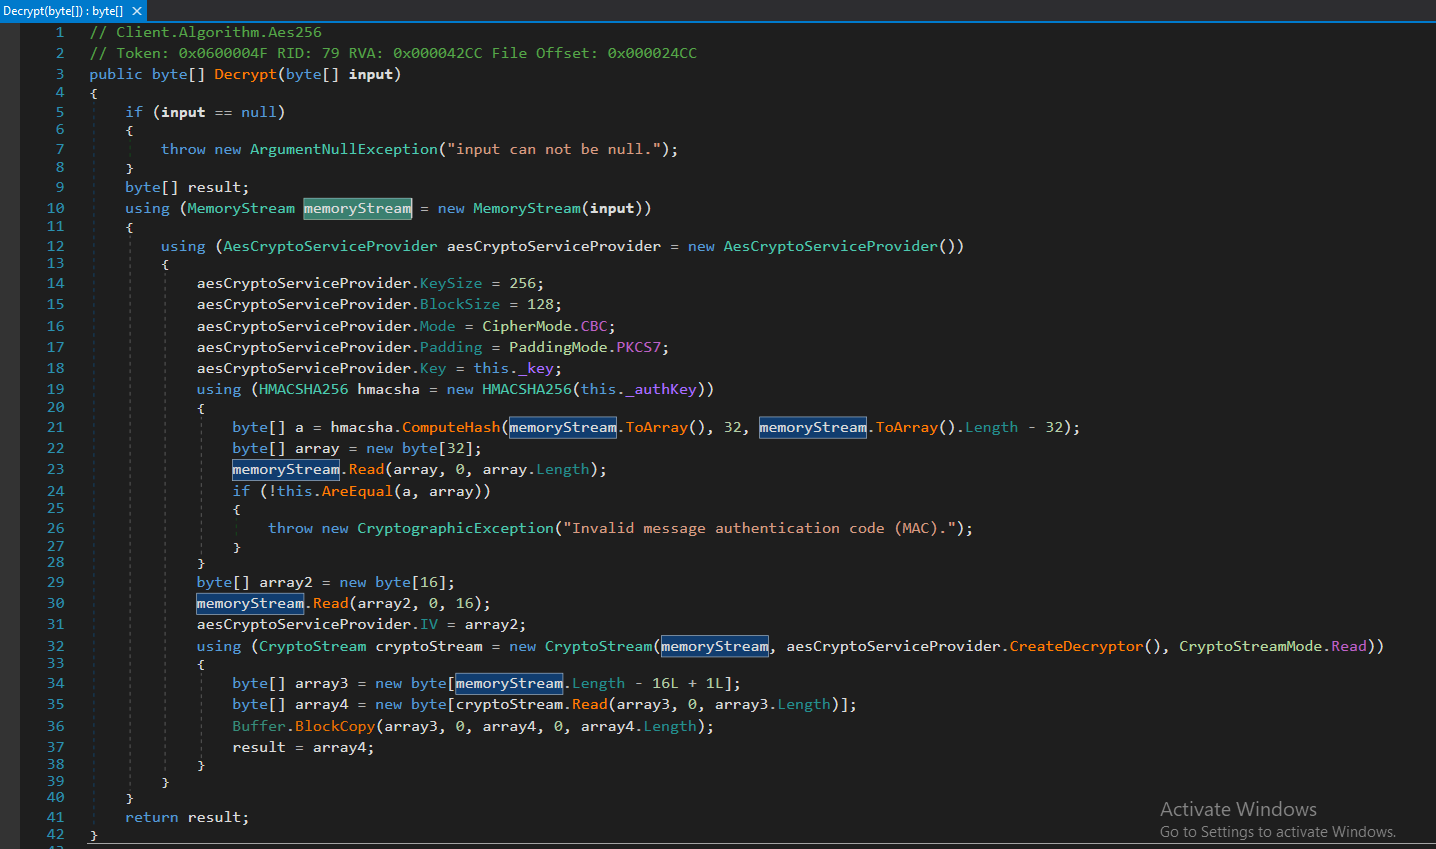The height and width of the screenshot is (849, 1436).
Task: Click the AreEqual method reference on line 24
Action: (x=357, y=490)
